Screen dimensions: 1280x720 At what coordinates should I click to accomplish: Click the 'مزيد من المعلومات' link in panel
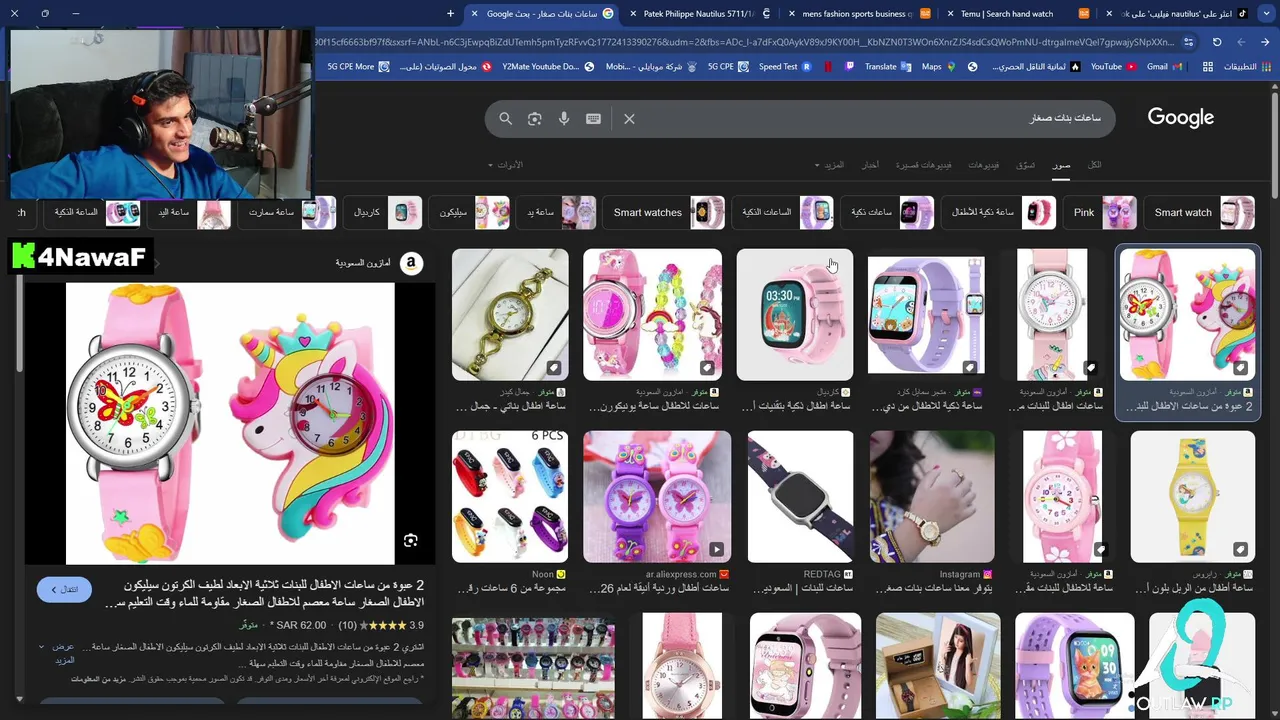tap(97, 679)
